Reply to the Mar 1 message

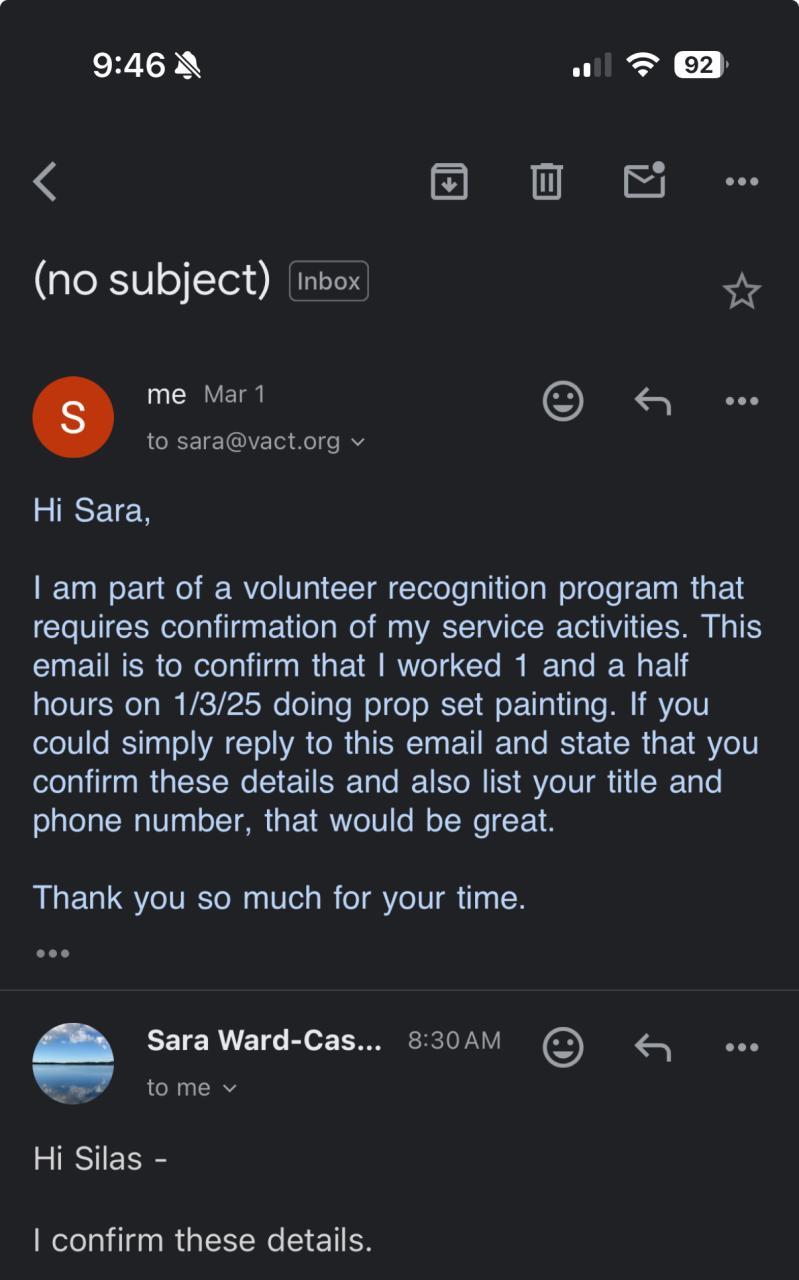(x=652, y=401)
